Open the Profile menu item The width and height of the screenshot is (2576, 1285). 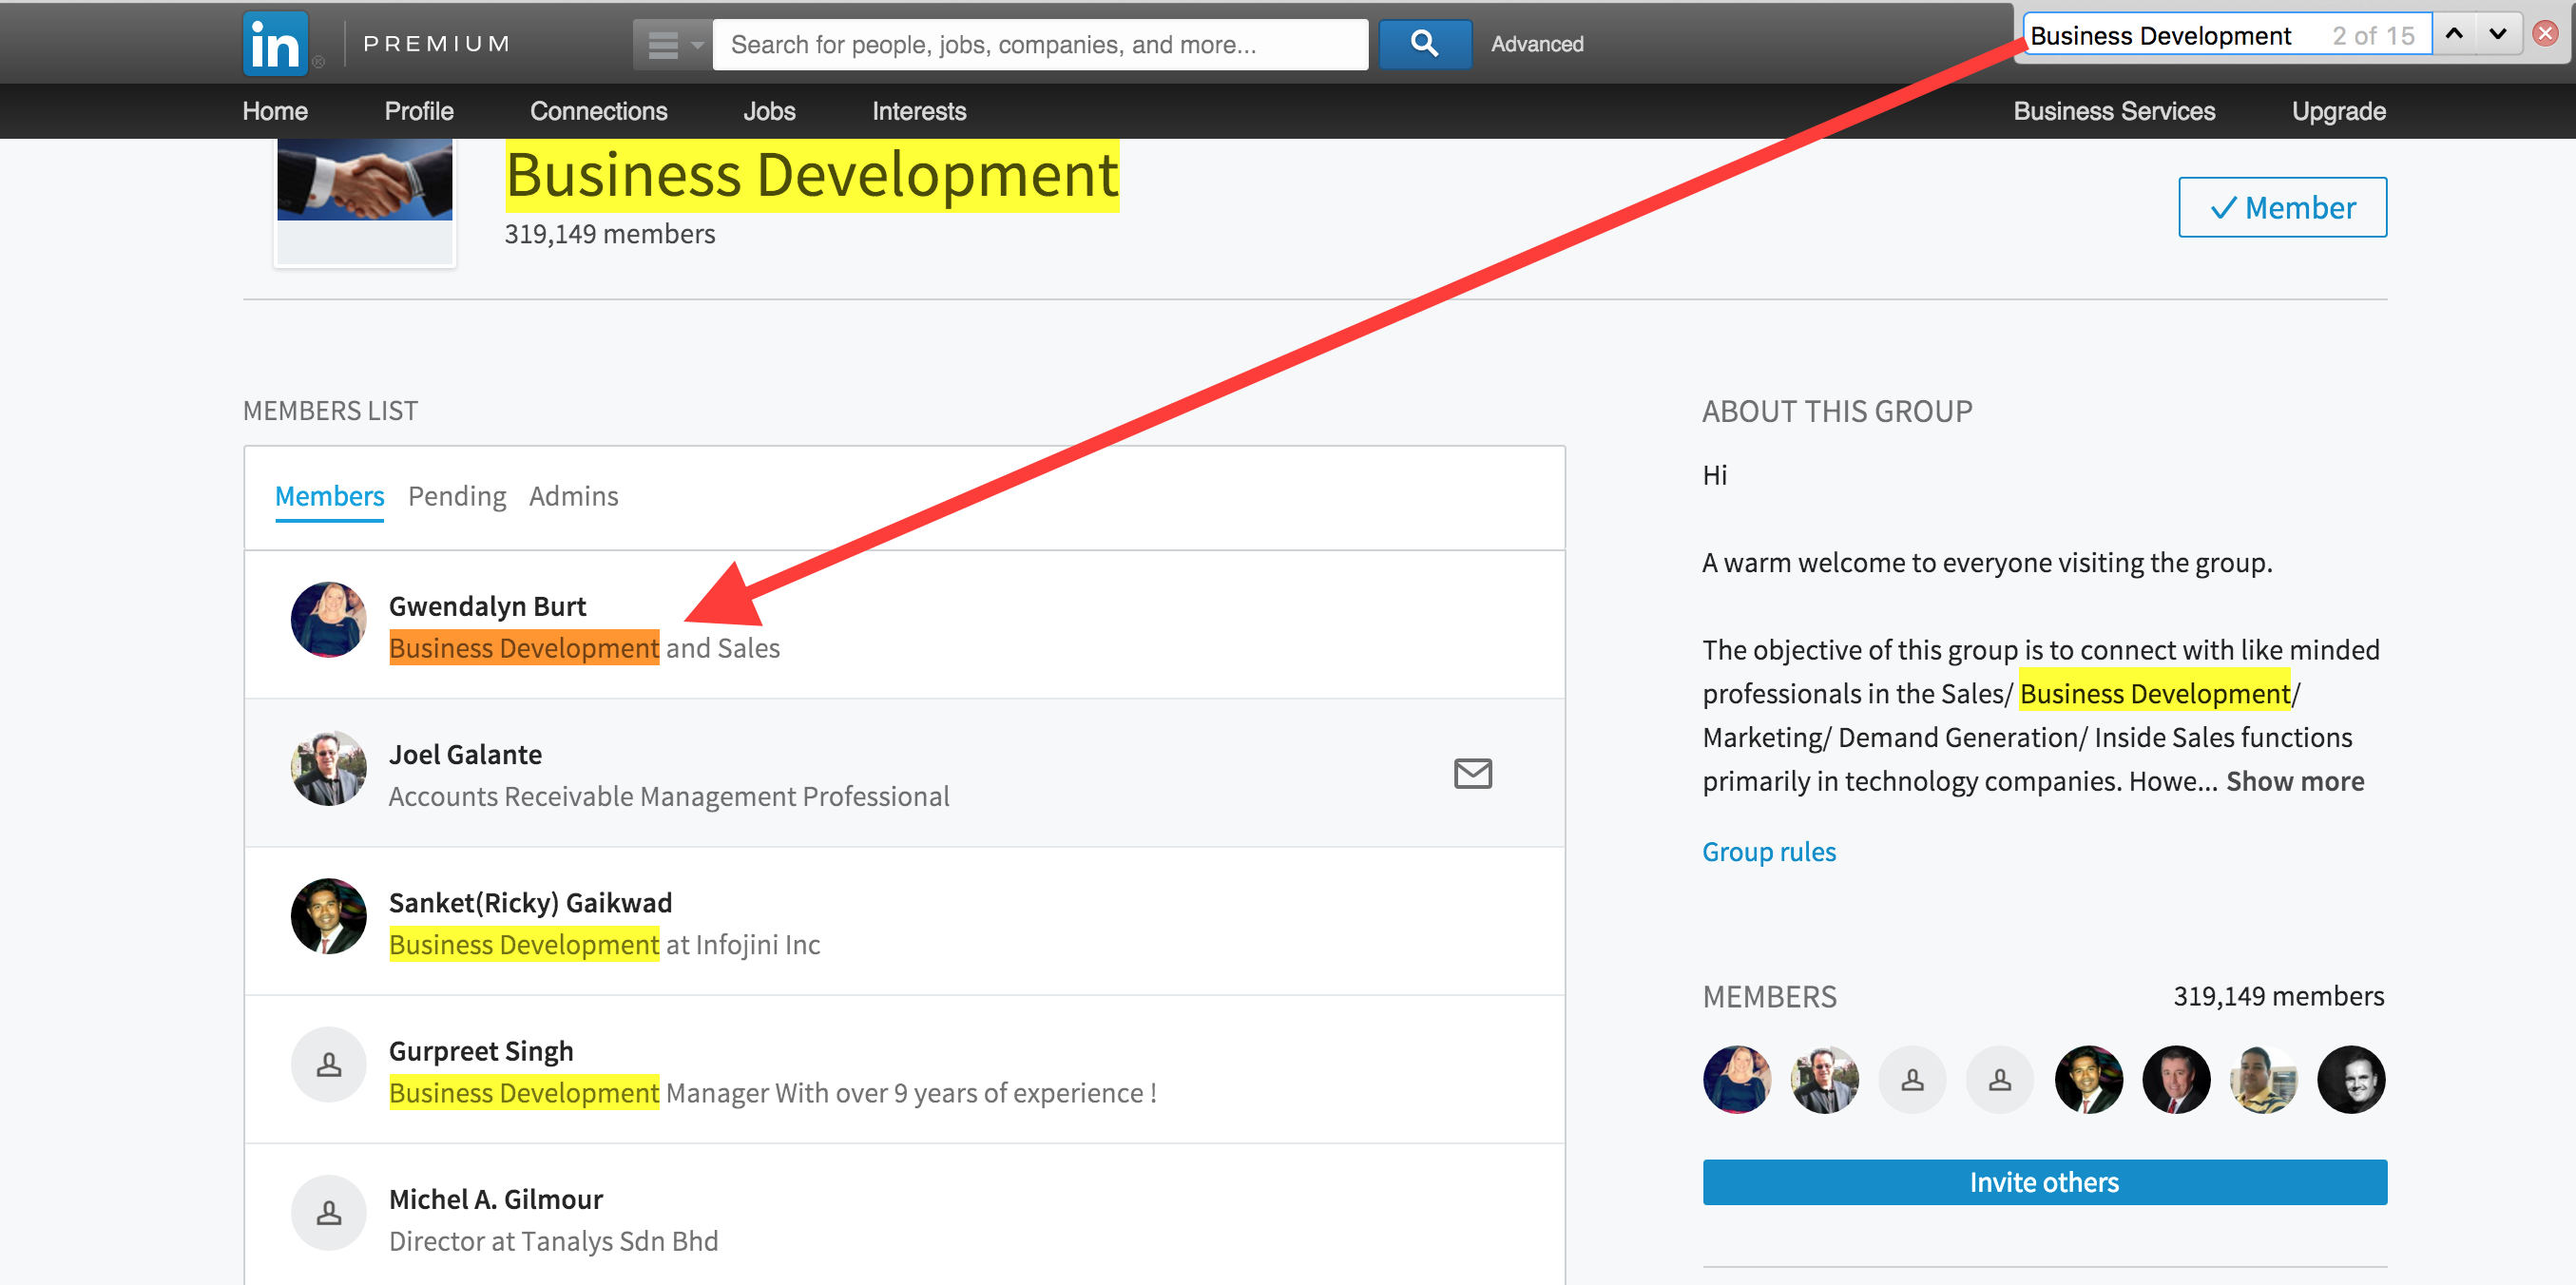click(419, 111)
